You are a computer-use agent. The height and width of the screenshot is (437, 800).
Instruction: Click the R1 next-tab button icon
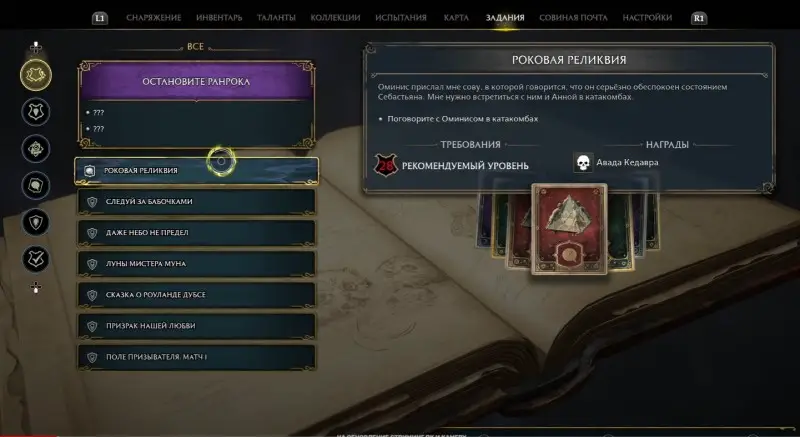(x=698, y=18)
